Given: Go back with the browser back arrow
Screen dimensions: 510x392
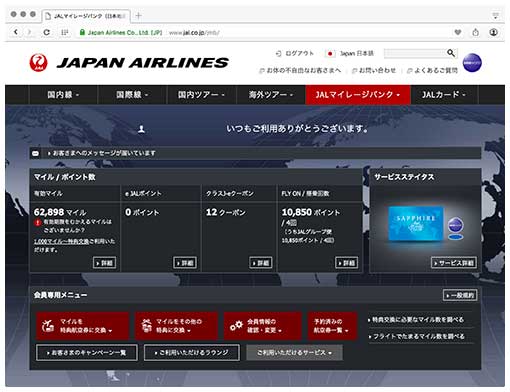Looking at the screenshot, I should 16,32.
